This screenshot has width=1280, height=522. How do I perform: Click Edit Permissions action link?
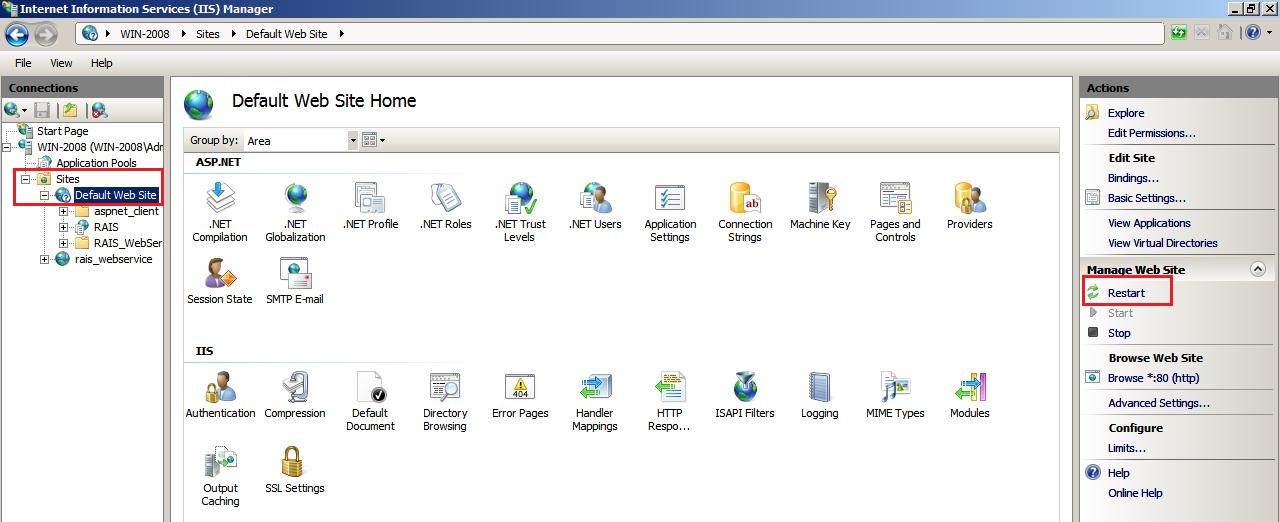point(1152,133)
